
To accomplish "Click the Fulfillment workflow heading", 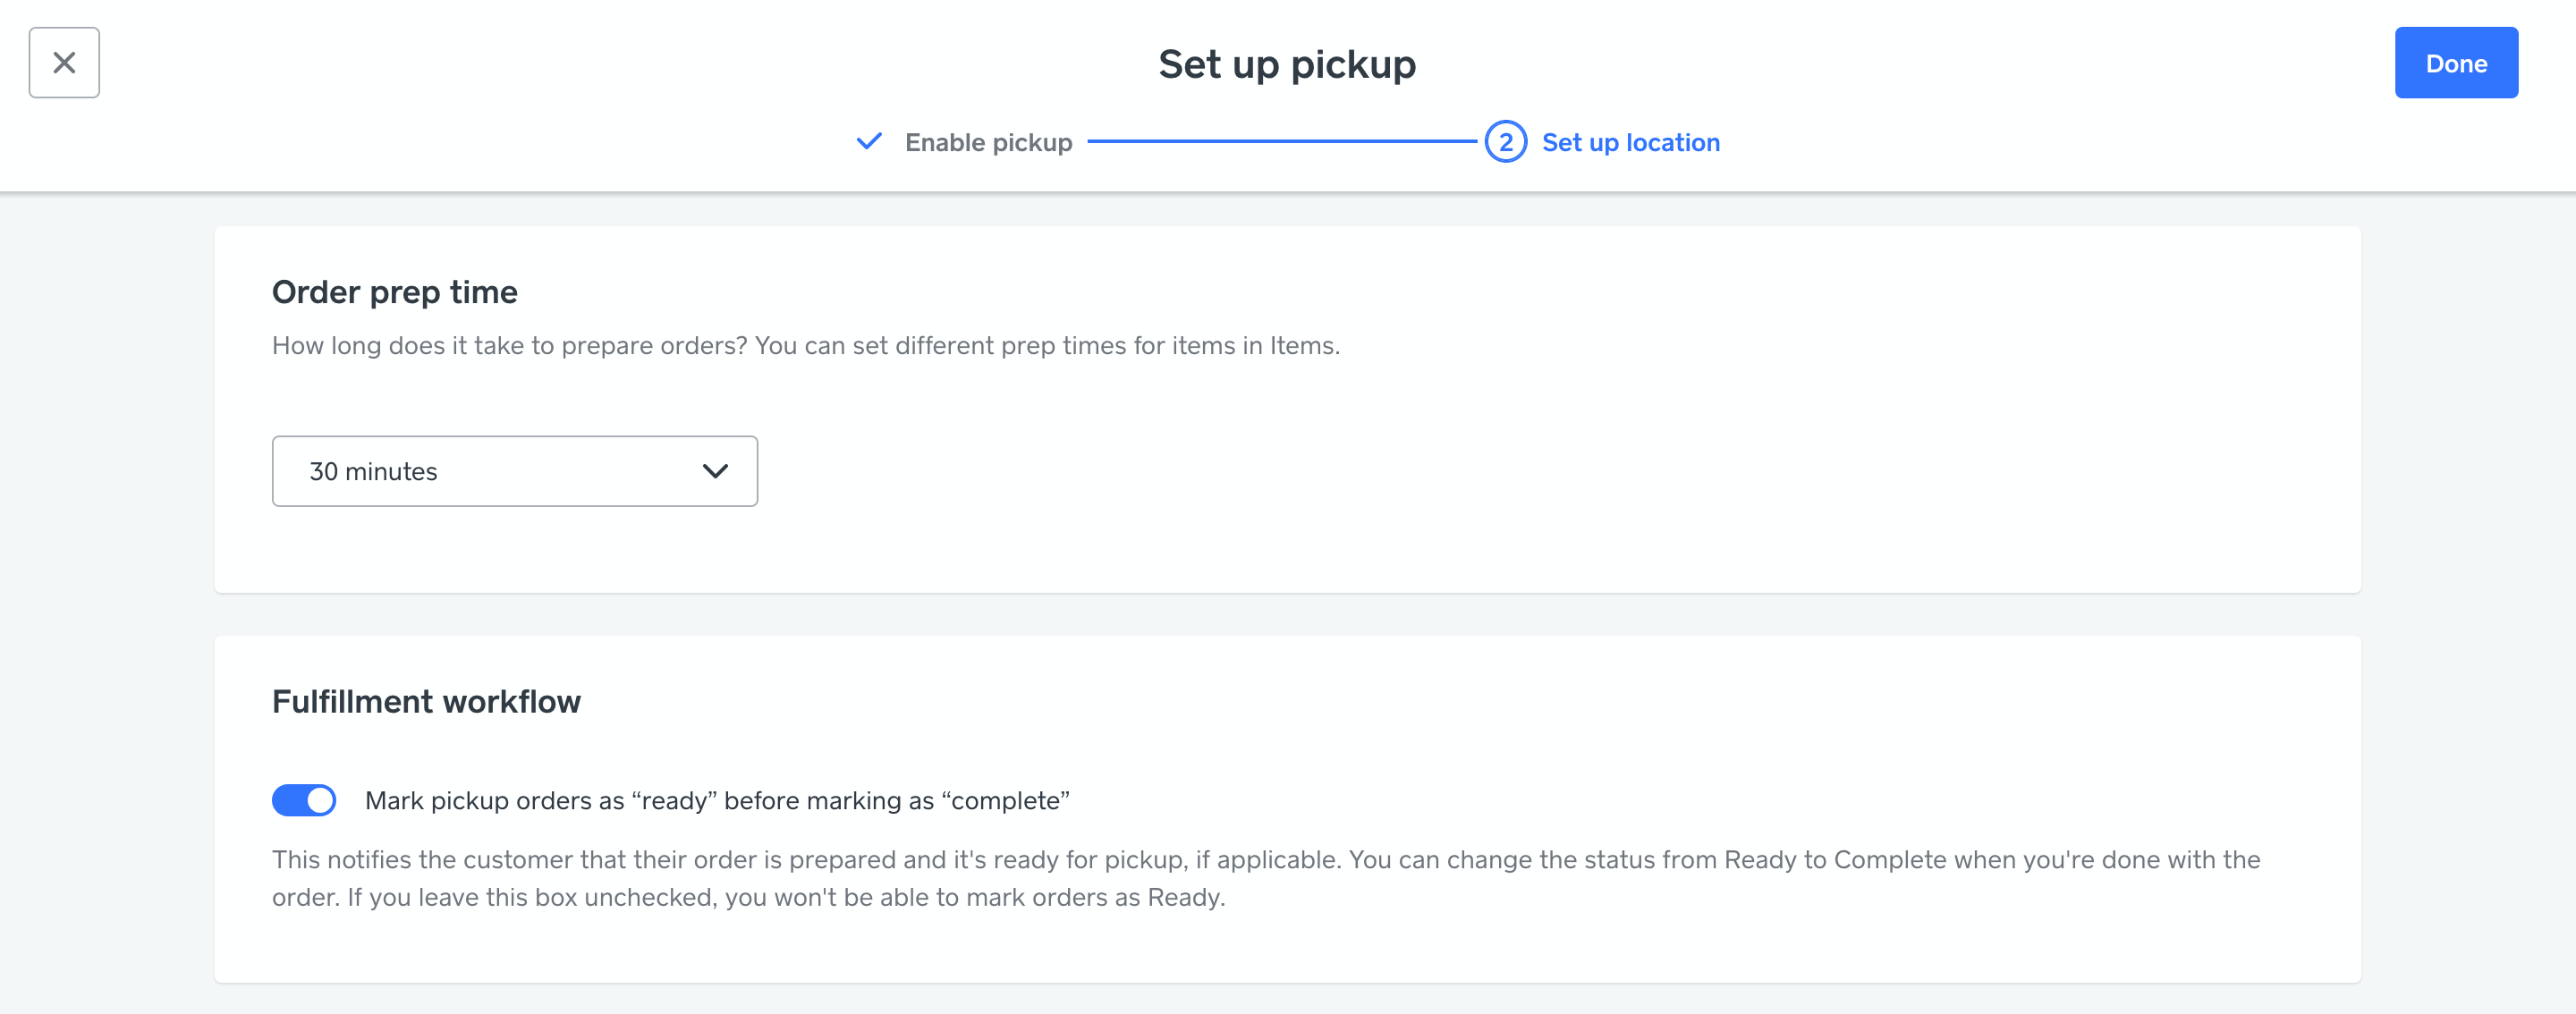I will (426, 702).
